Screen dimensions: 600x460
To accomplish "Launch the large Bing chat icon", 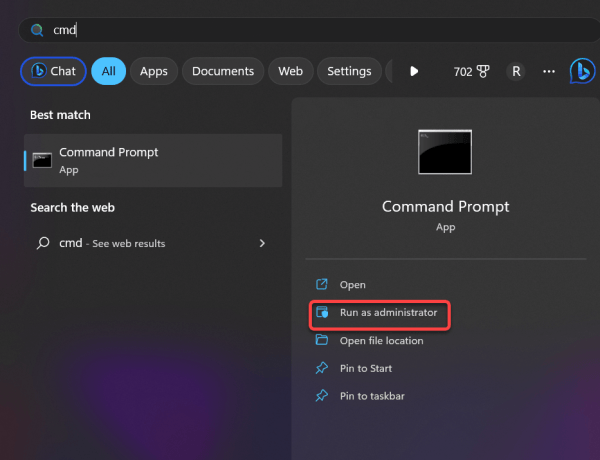I will coord(582,71).
